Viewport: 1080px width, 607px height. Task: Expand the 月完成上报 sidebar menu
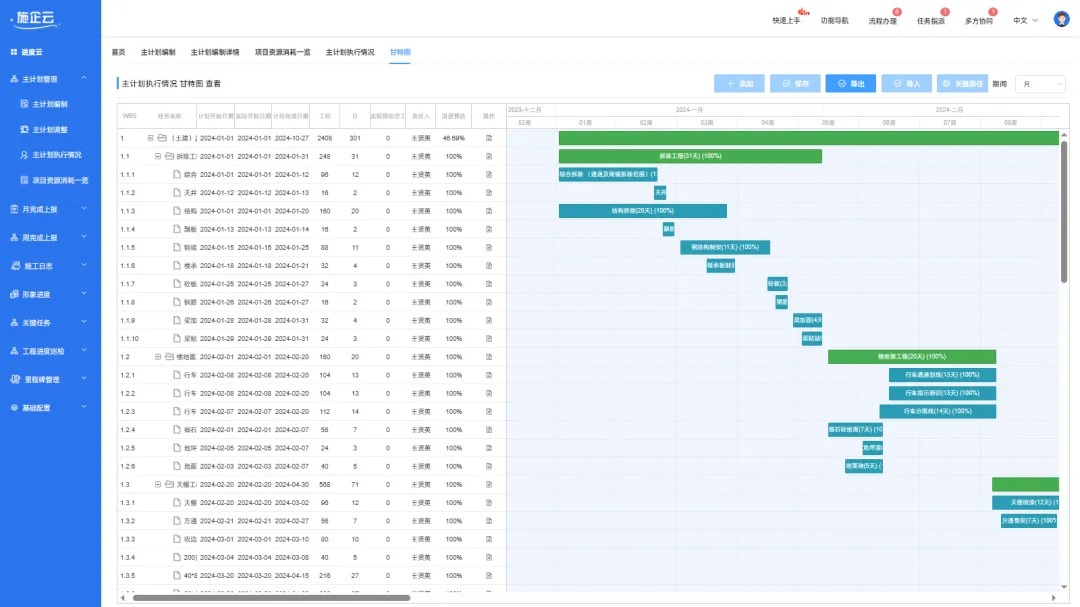pos(50,209)
